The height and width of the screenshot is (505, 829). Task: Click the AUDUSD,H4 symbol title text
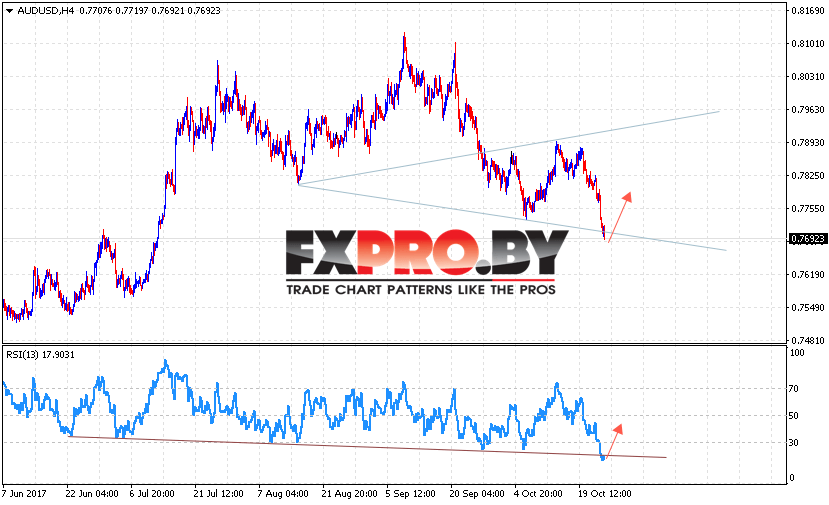point(45,11)
